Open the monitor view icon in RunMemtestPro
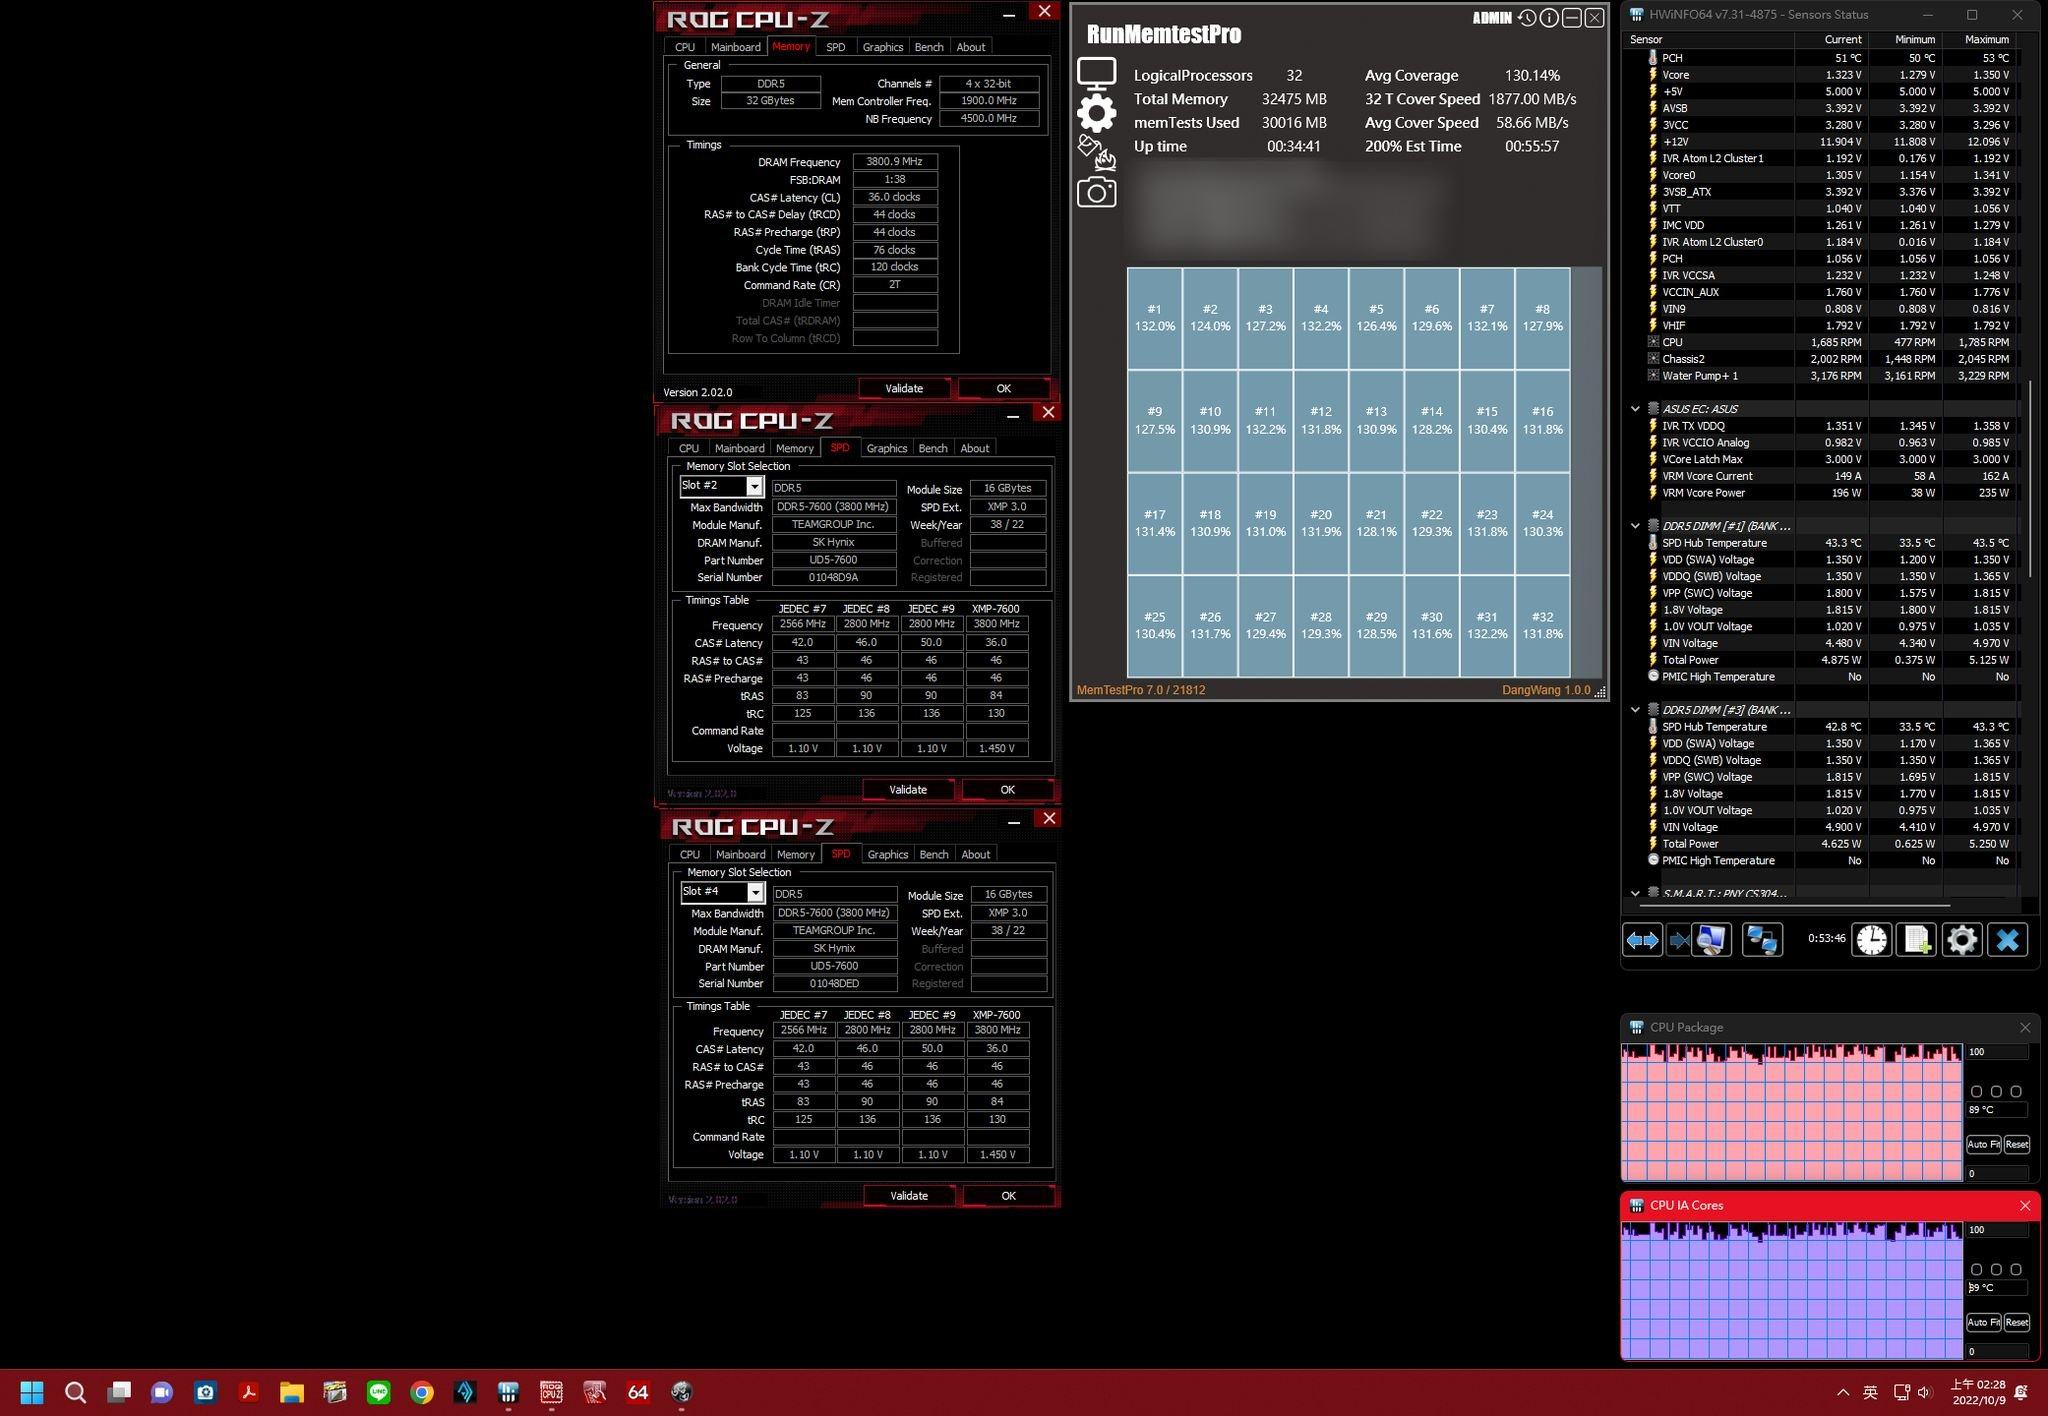This screenshot has height=1416, width=2048. pyautogui.click(x=1096, y=73)
